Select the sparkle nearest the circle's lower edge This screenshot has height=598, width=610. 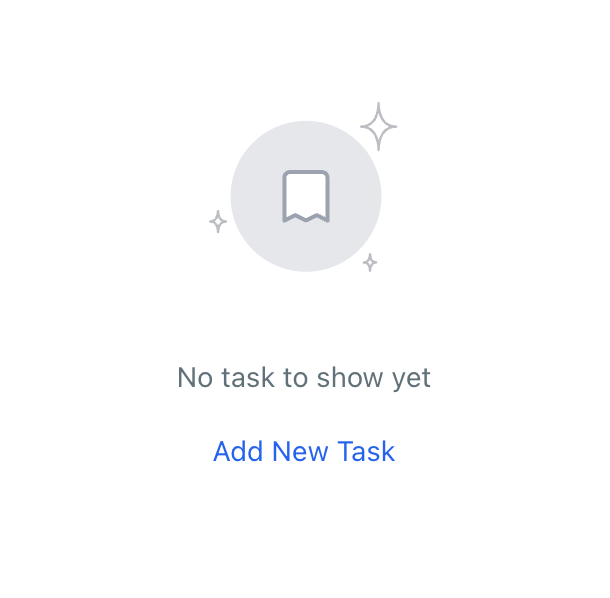pos(370,263)
